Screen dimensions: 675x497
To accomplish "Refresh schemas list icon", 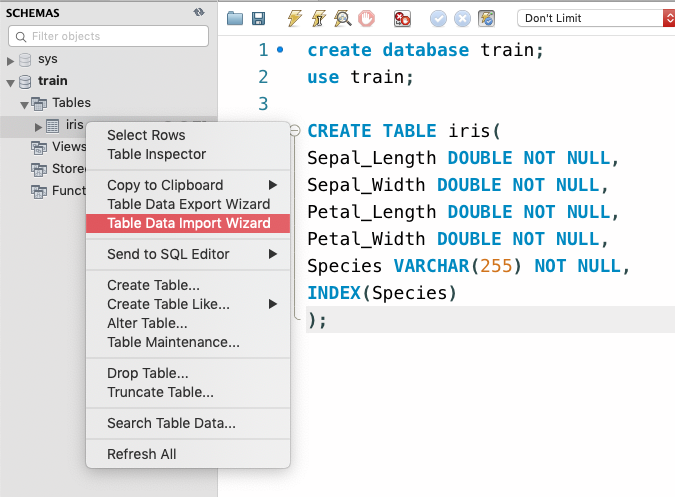I will click(198, 12).
